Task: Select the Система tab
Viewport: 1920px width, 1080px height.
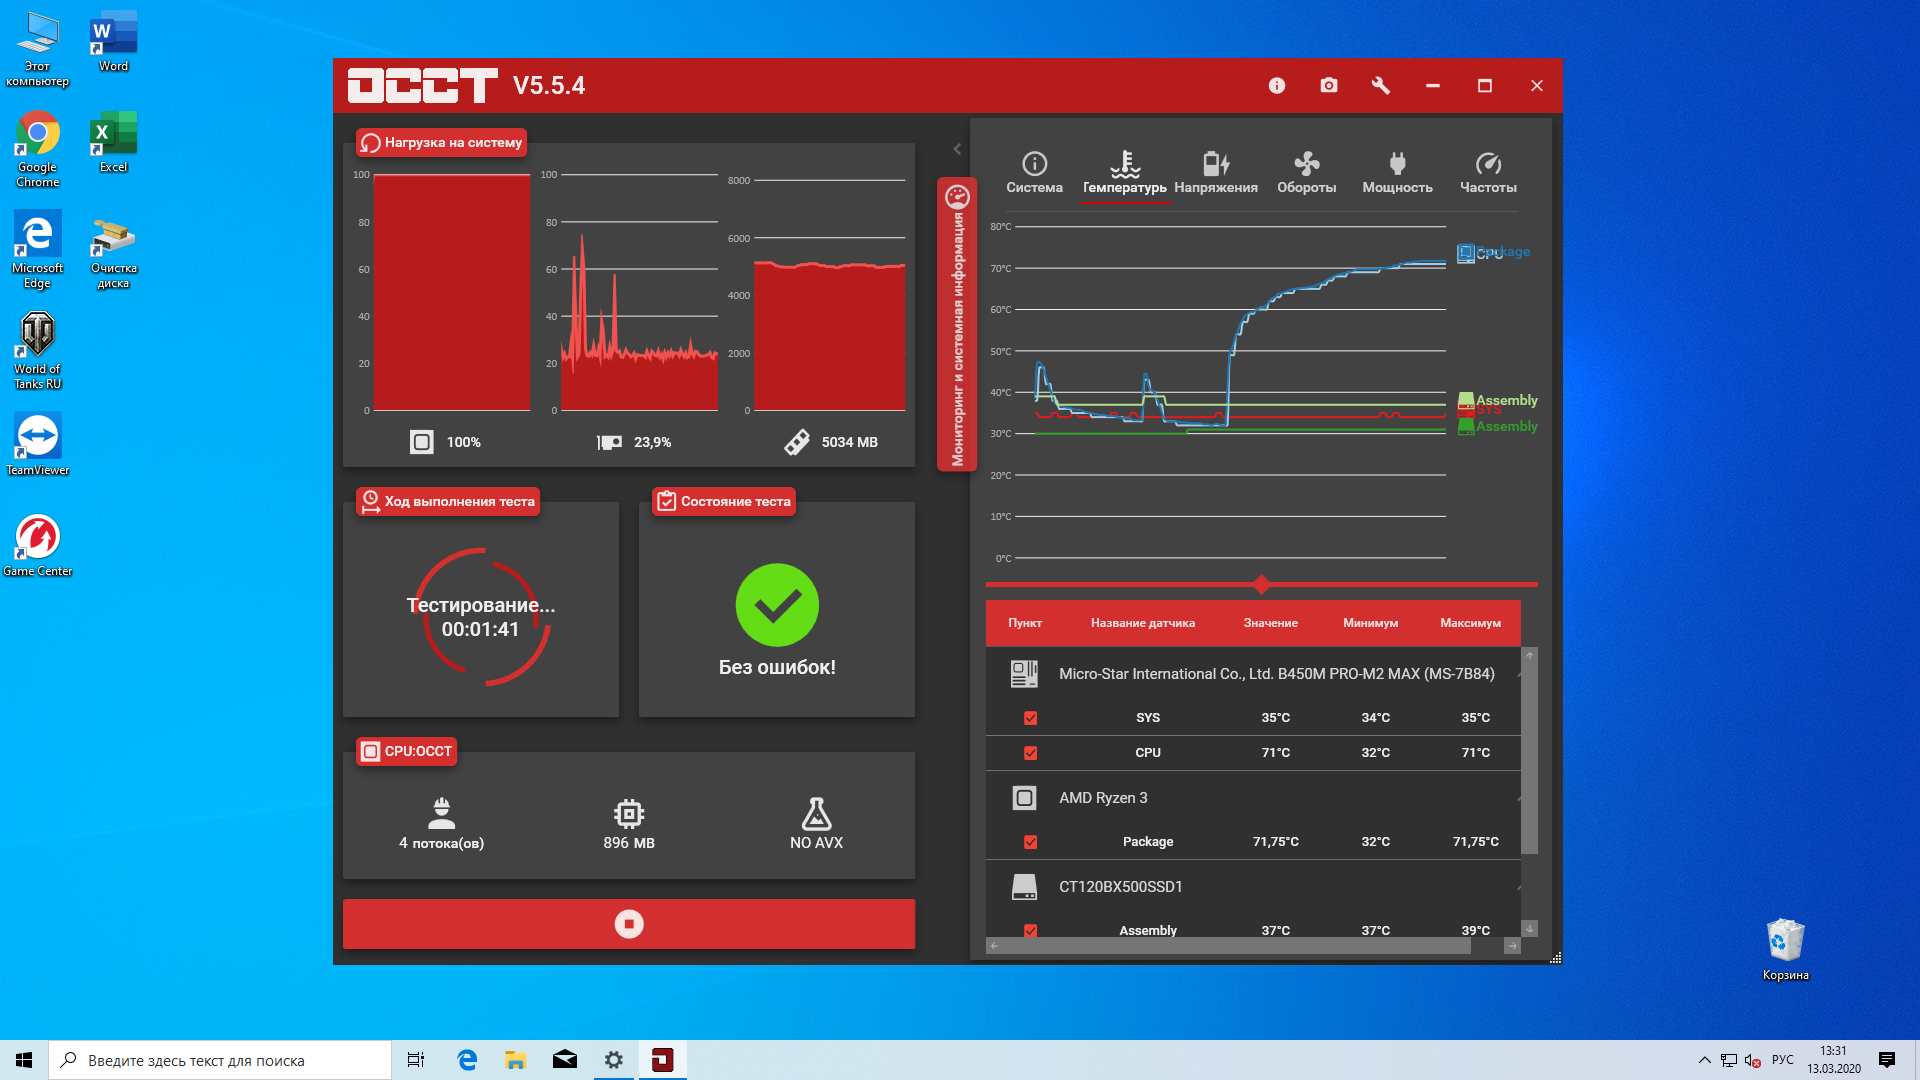Action: pyautogui.click(x=1034, y=173)
